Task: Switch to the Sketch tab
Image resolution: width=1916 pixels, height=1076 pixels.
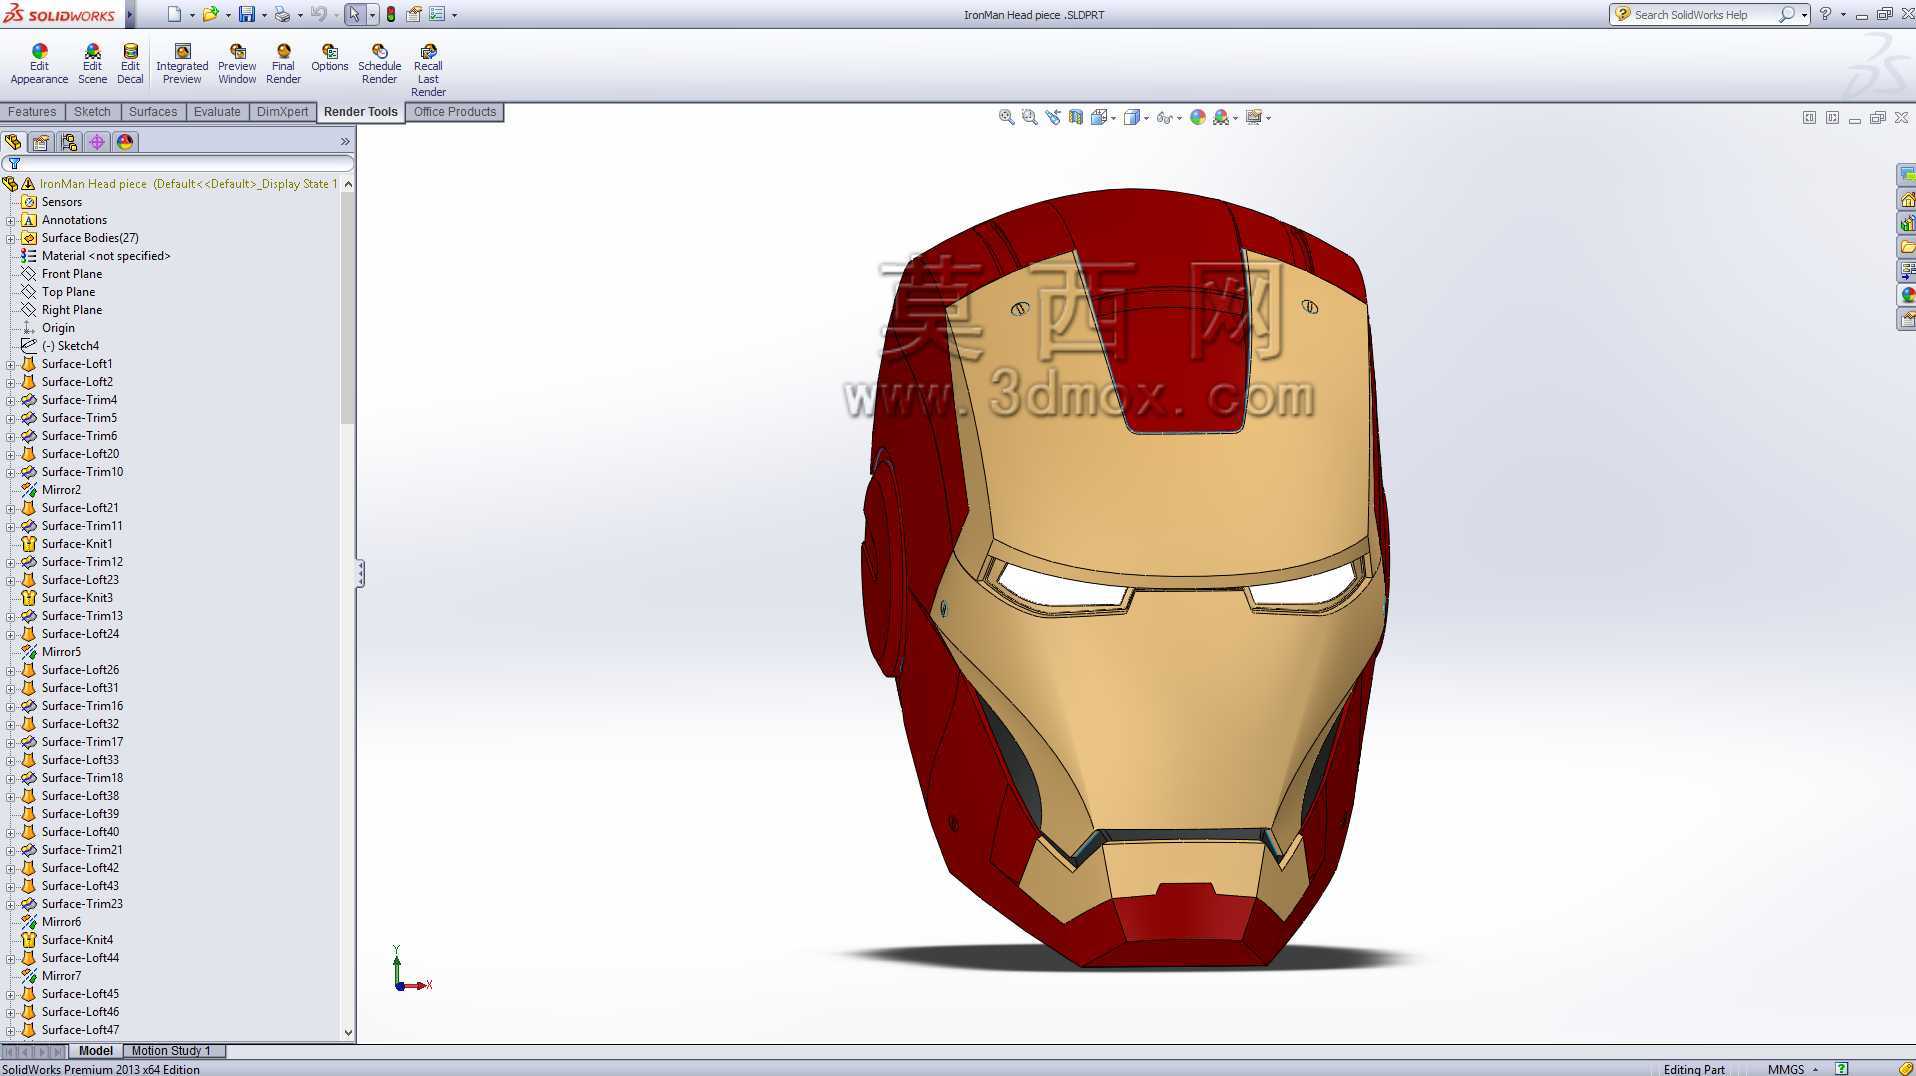Action: click(x=92, y=112)
